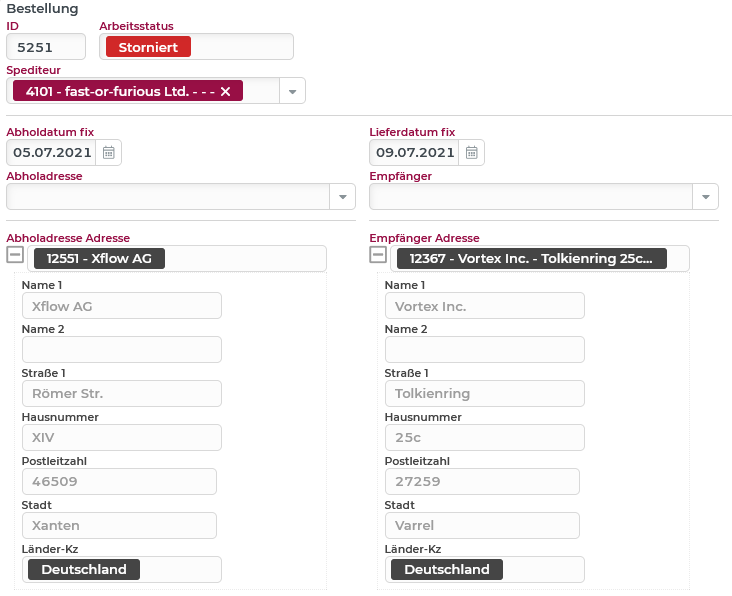Image resolution: width=732 pixels, height=596 pixels.
Task: Click the Stornierte status badge
Action: tap(148, 47)
